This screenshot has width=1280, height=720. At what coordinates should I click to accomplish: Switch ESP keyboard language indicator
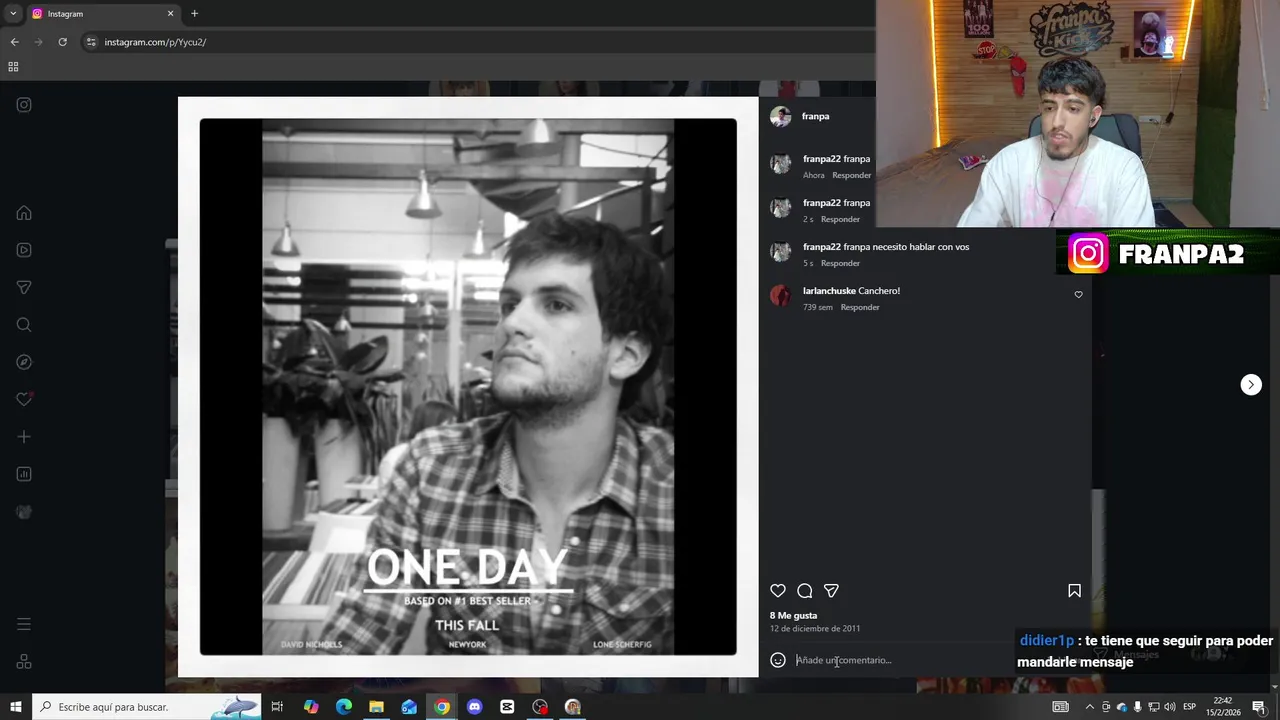coord(1189,707)
